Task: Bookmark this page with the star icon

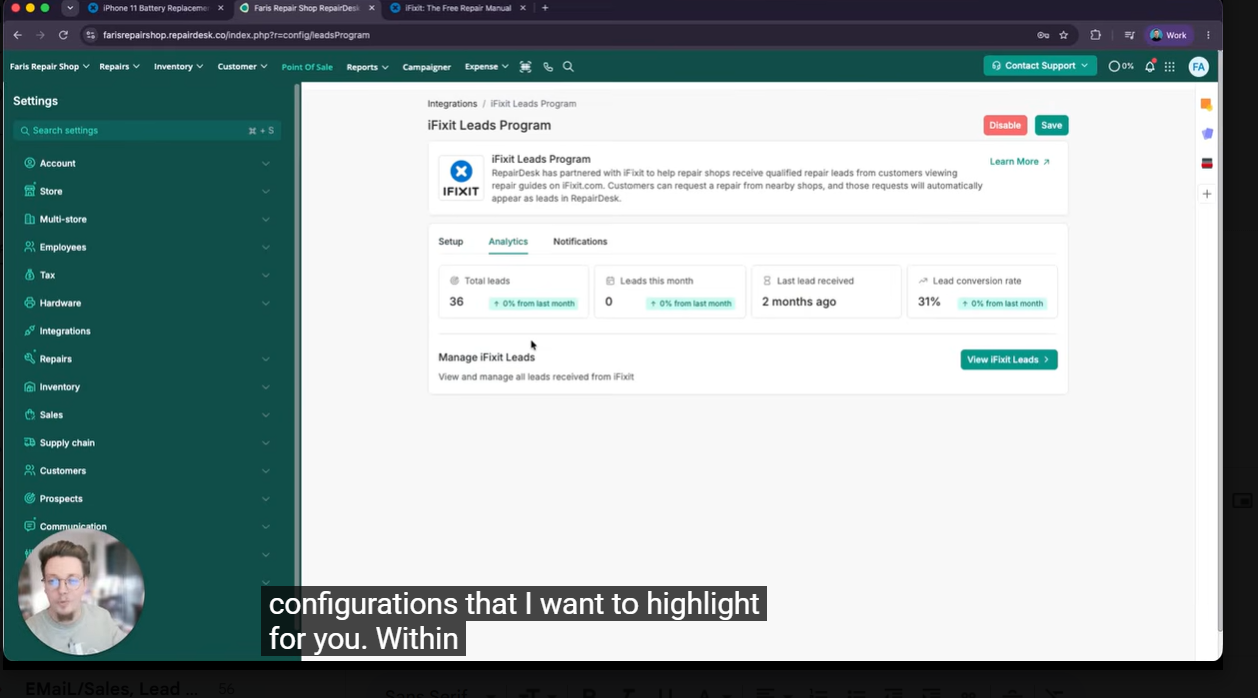Action: (x=1064, y=35)
